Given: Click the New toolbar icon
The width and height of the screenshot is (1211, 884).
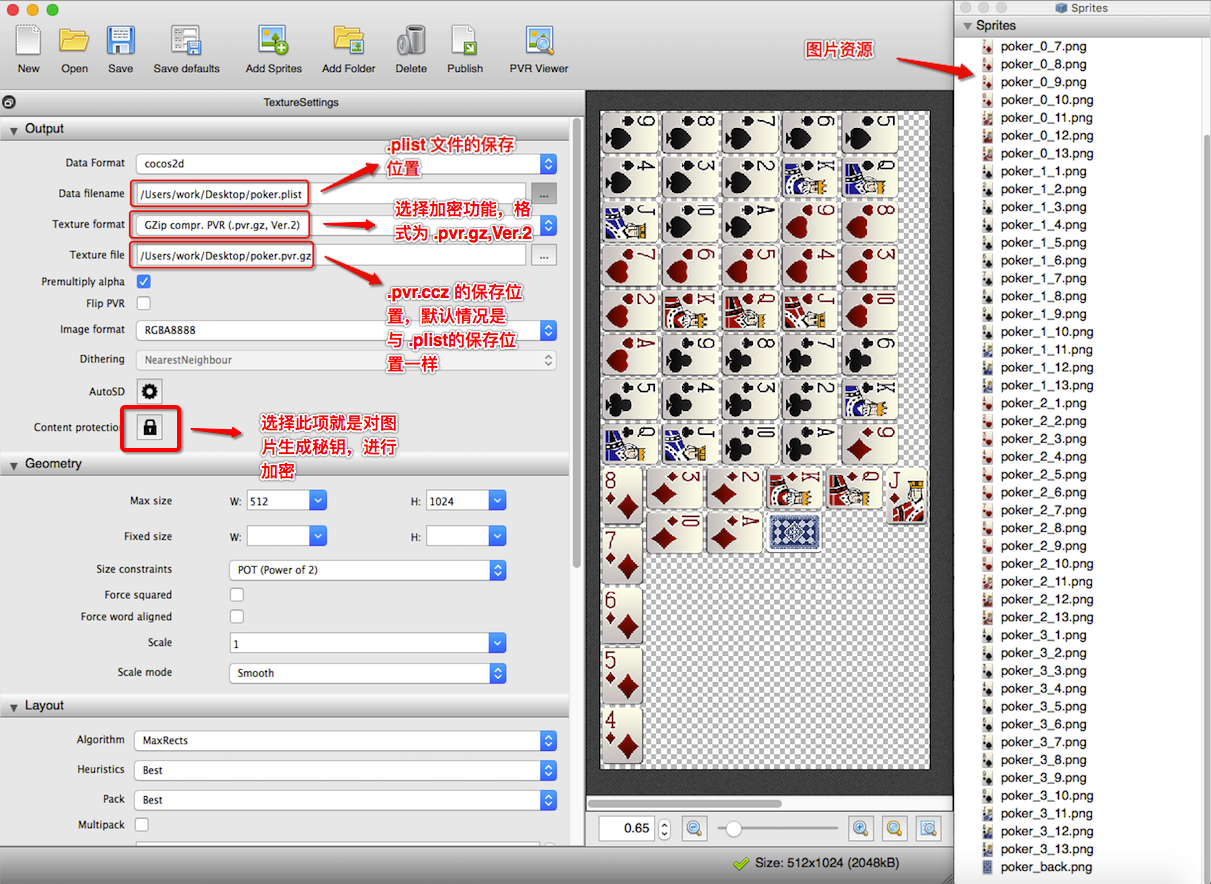Looking at the screenshot, I should (x=28, y=41).
